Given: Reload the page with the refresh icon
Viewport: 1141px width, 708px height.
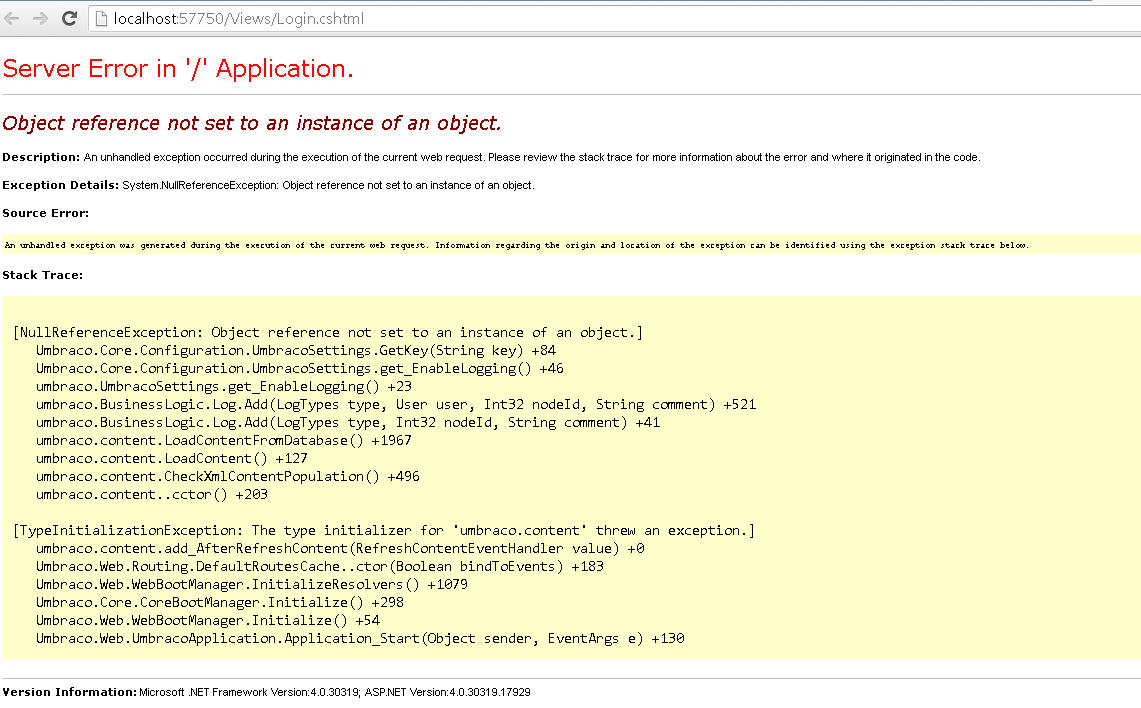Looking at the screenshot, I should [69, 18].
